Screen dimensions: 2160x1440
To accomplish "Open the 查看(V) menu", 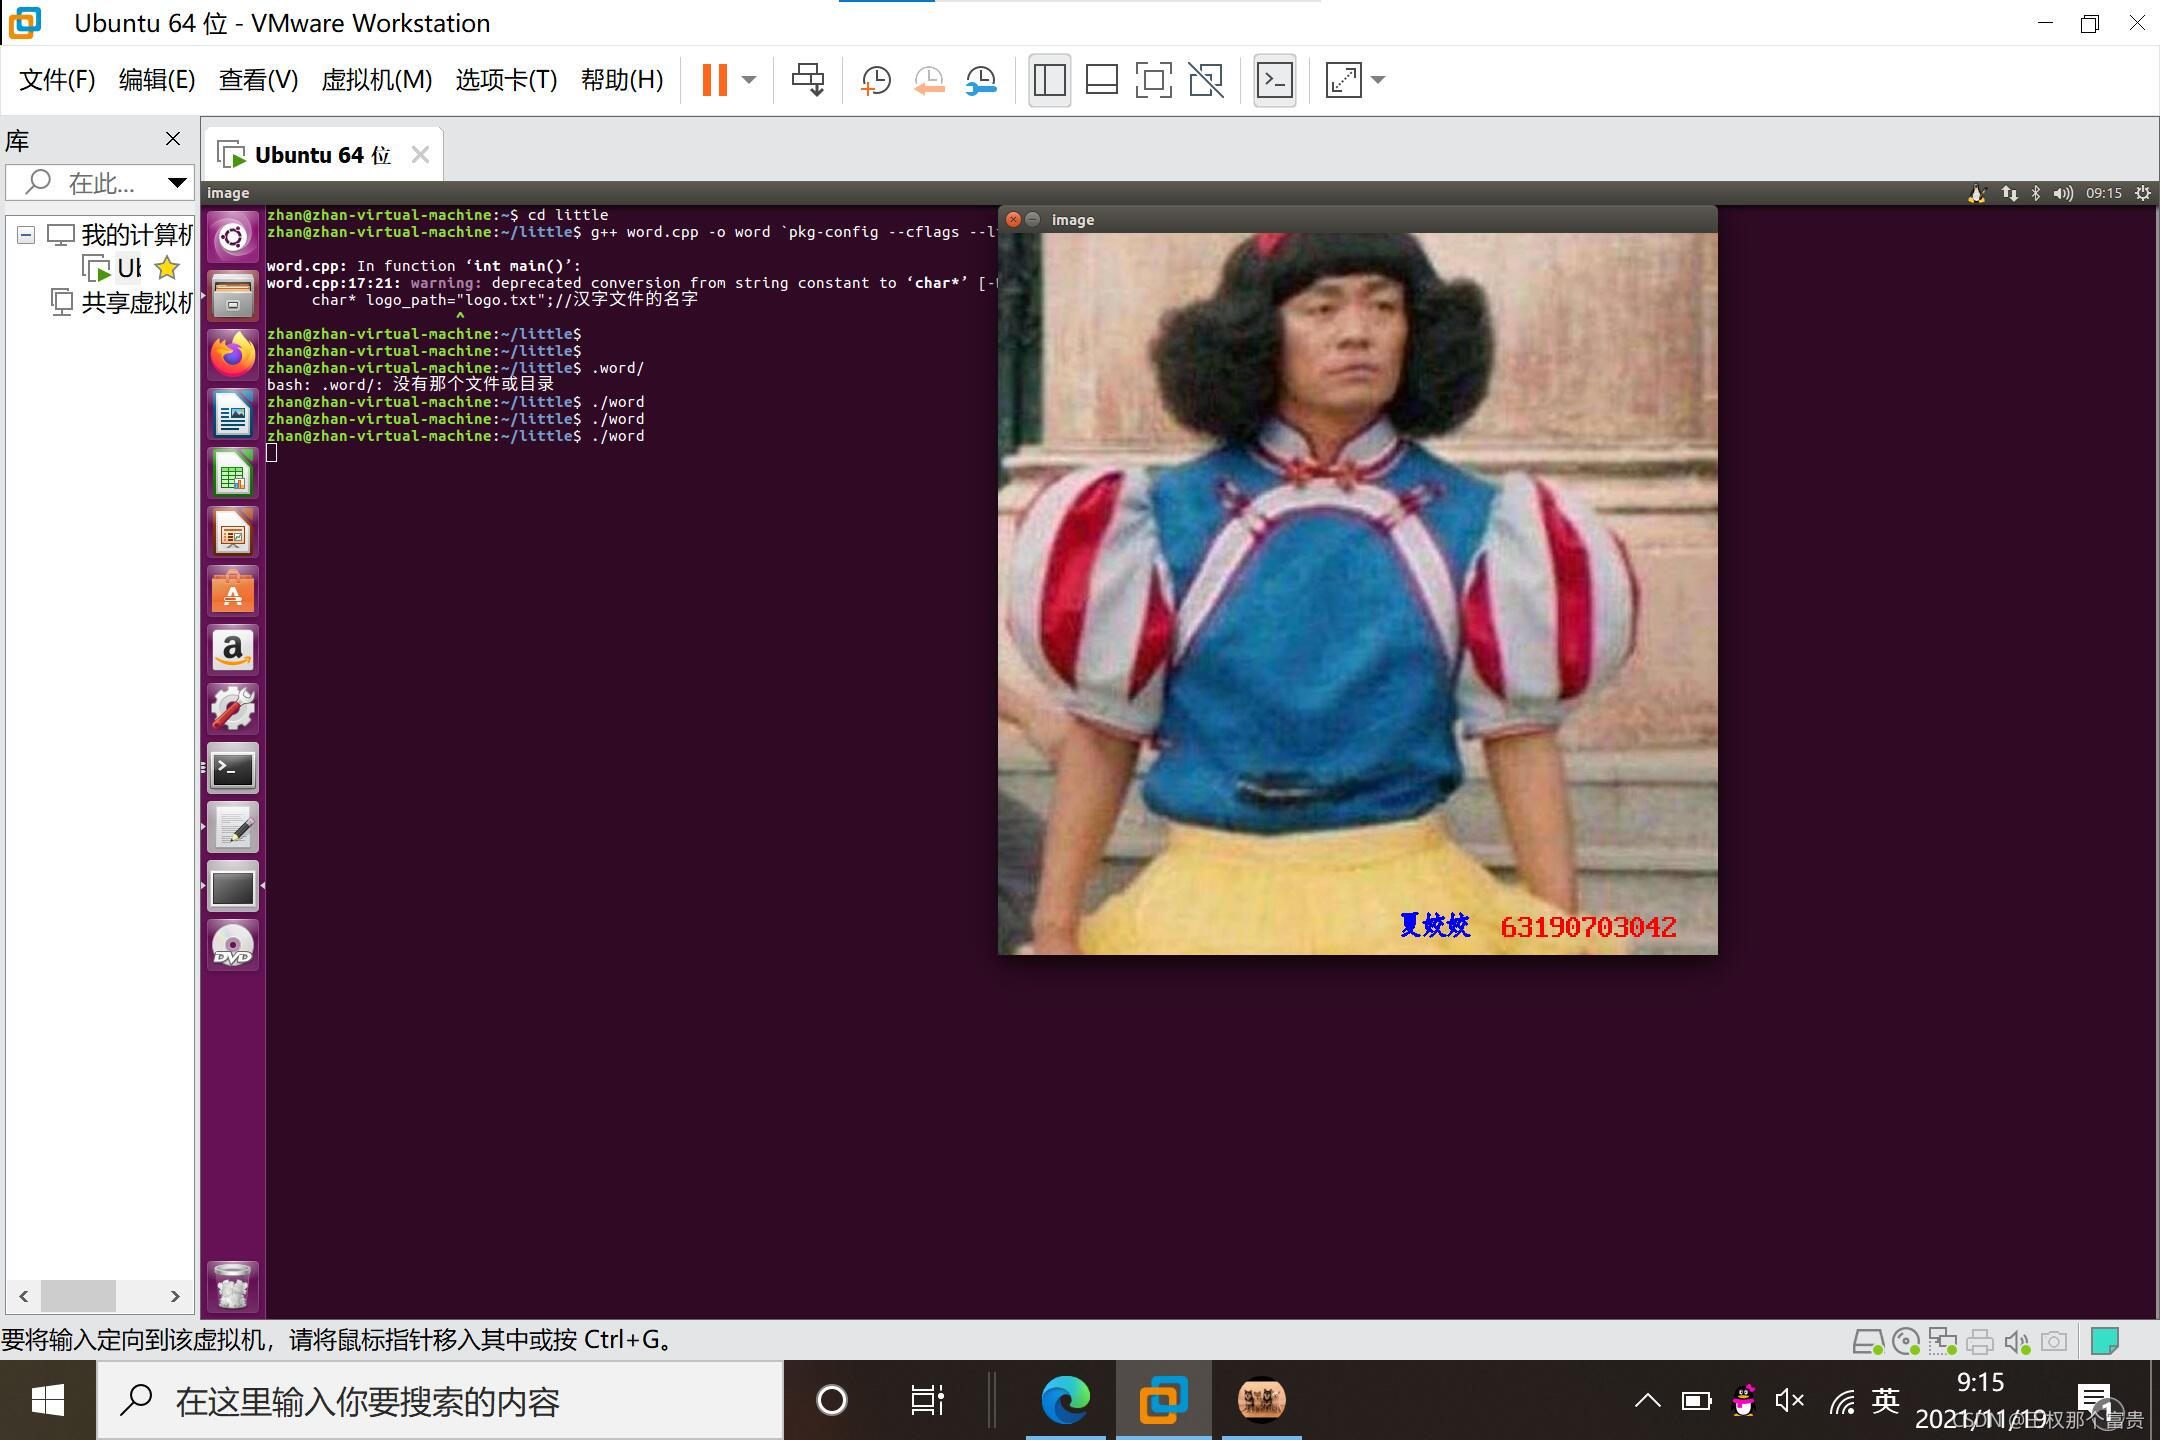I will (258, 80).
